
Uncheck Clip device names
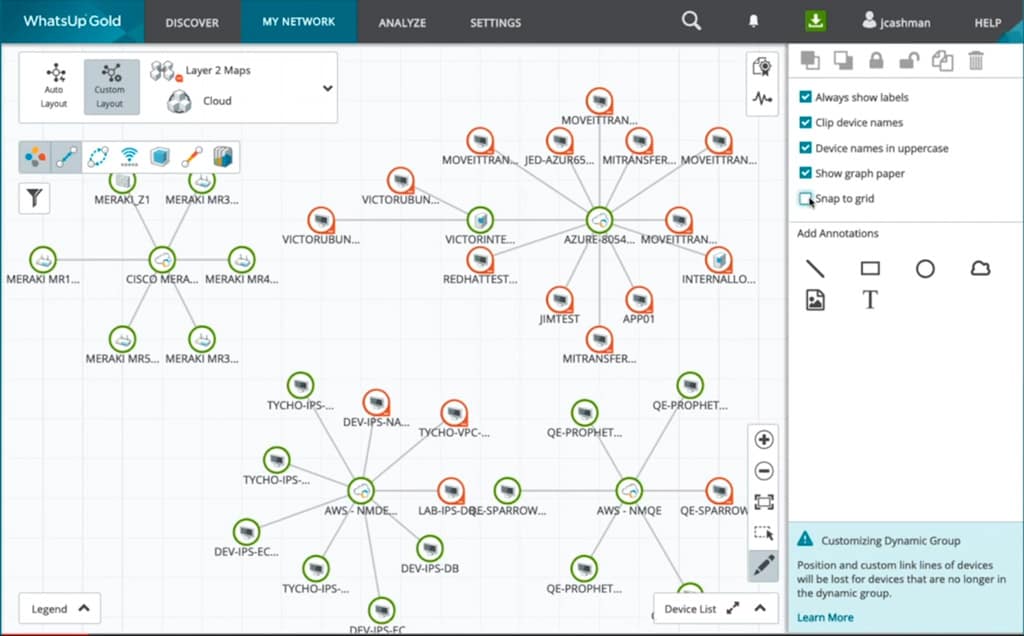point(805,122)
